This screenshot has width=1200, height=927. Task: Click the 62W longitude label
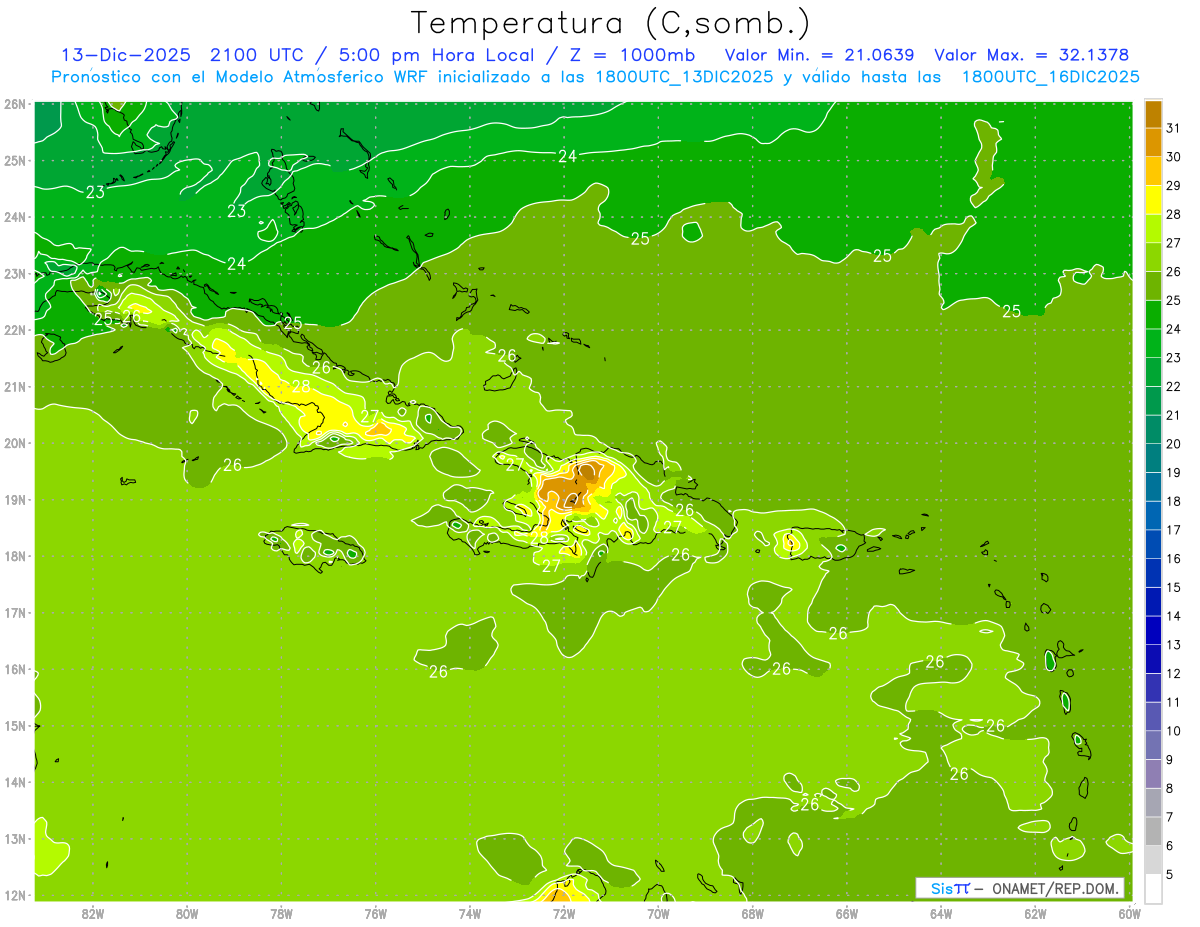(1036, 912)
